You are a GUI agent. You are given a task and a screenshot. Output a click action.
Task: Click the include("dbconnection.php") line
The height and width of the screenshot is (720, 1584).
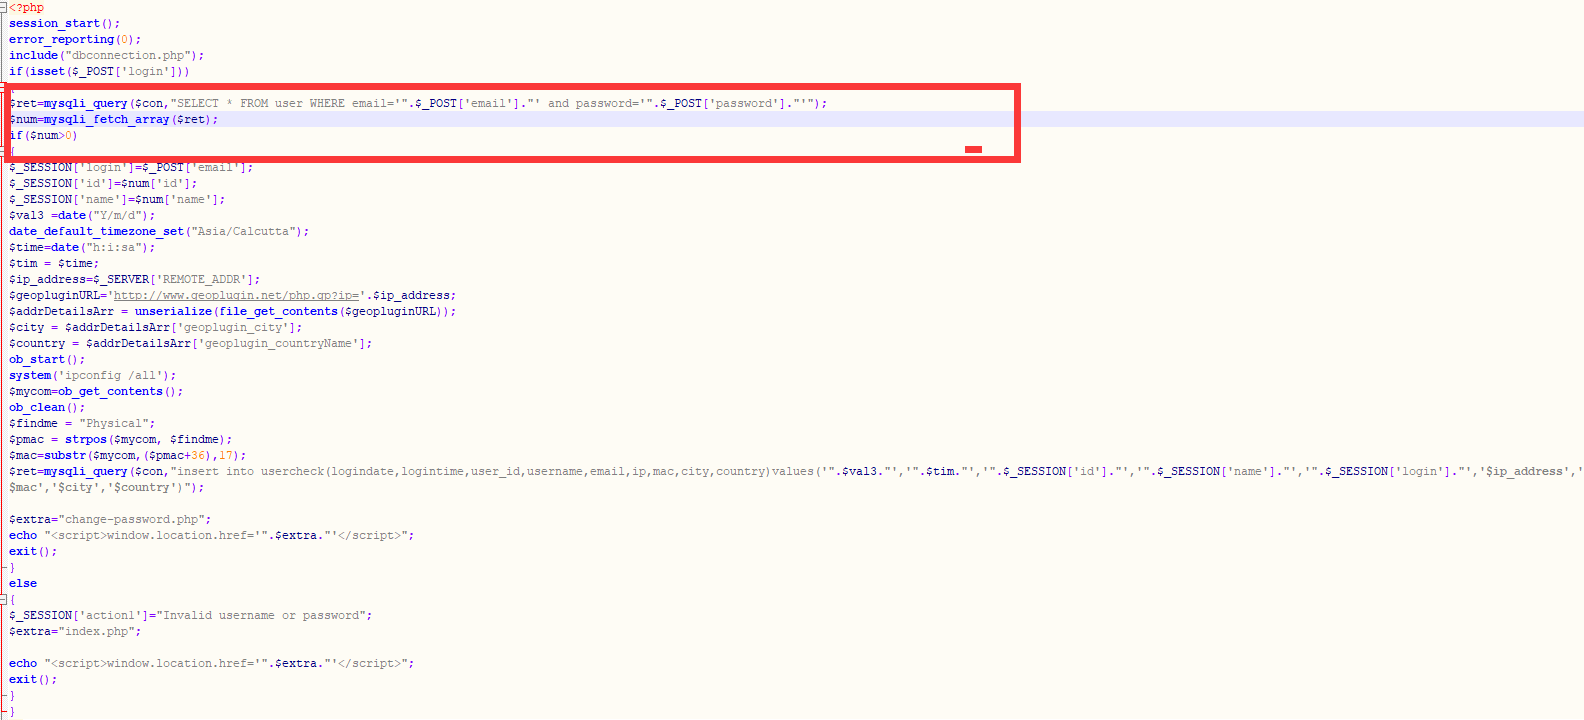pyautogui.click(x=106, y=56)
